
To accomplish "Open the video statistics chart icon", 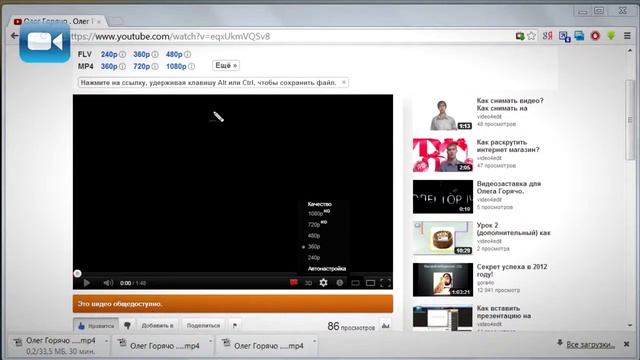I will coord(385,325).
